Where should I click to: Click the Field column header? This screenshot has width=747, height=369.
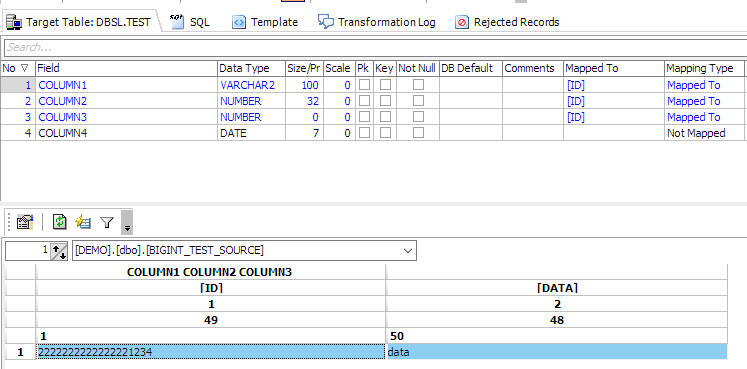click(x=126, y=69)
